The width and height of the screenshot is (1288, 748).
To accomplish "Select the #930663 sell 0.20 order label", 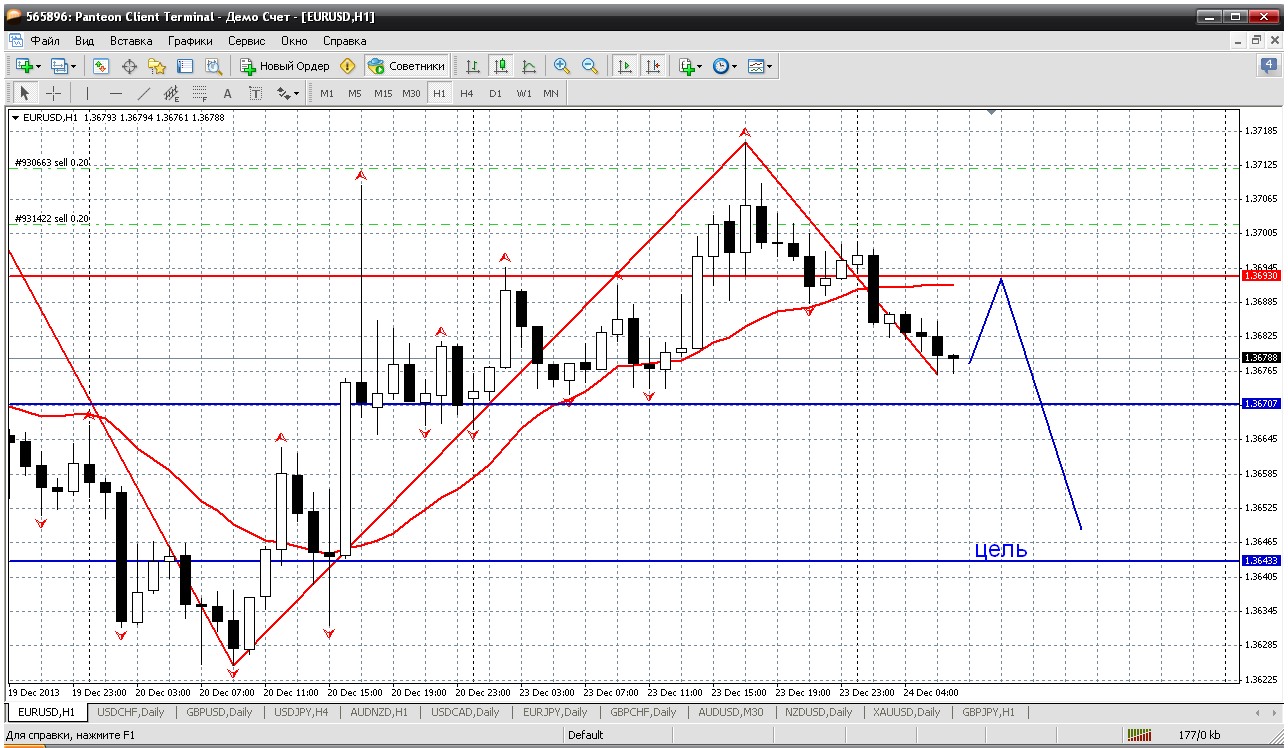I will pos(52,162).
